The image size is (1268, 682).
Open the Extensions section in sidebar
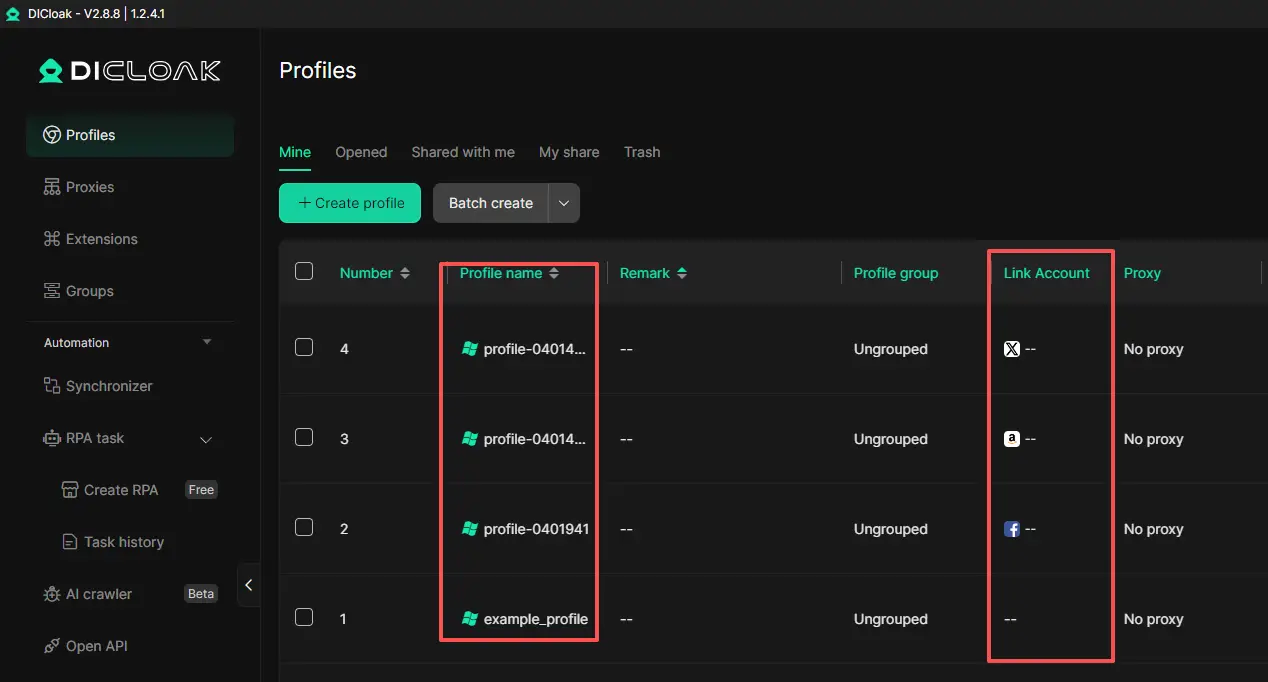(101, 239)
